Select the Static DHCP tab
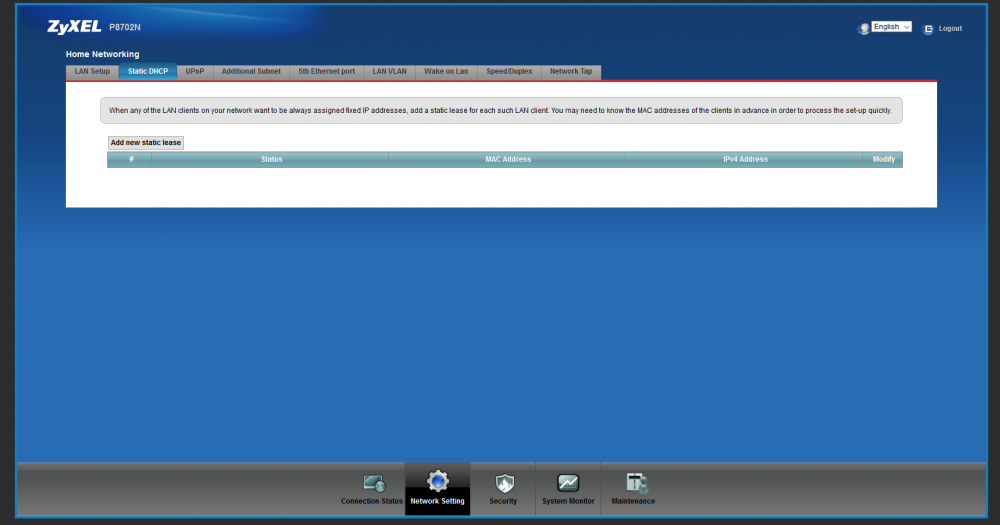 (x=148, y=71)
